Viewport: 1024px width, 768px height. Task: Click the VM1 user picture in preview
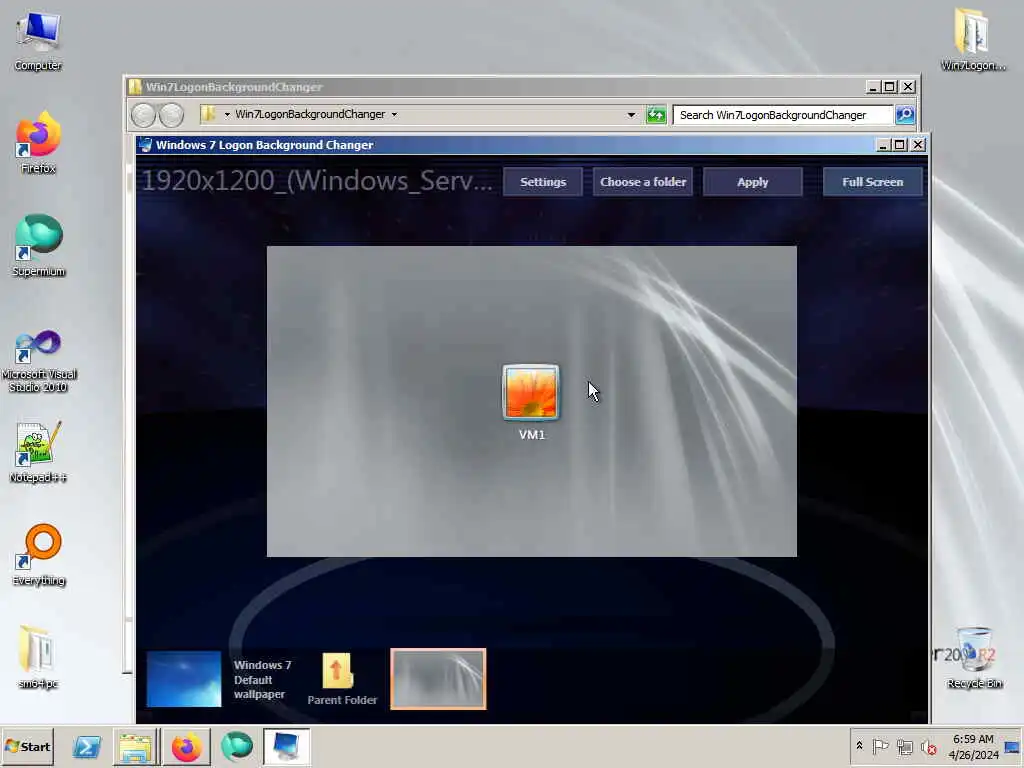(x=531, y=392)
